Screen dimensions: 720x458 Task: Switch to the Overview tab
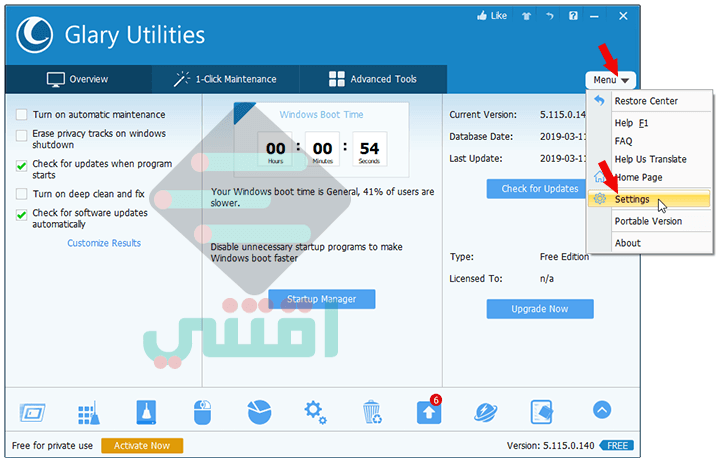(x=78, y=79)
